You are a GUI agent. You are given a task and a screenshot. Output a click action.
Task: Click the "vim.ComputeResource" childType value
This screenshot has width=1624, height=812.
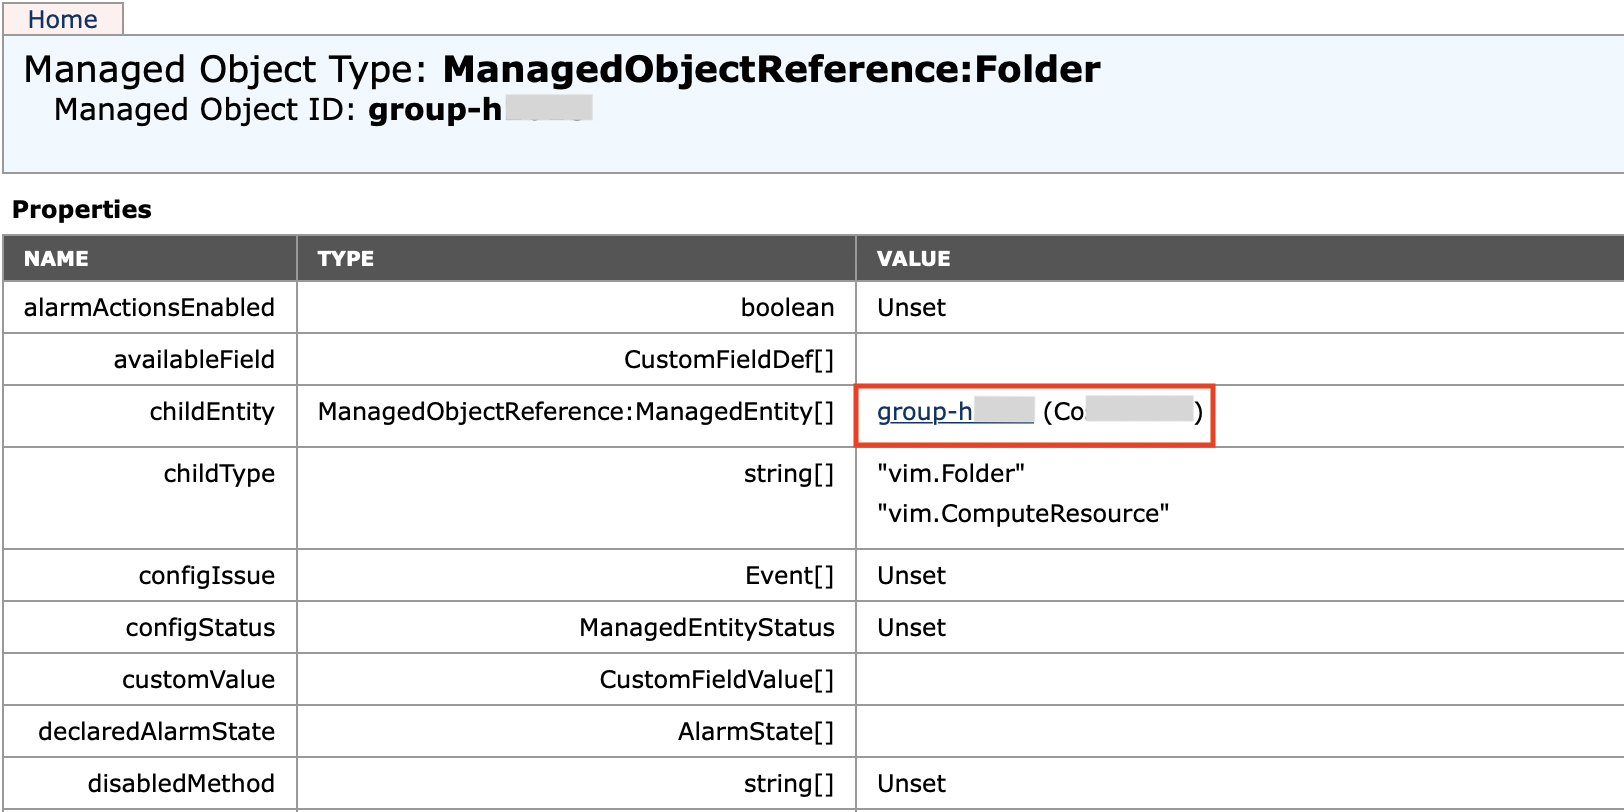point(1022,514)
